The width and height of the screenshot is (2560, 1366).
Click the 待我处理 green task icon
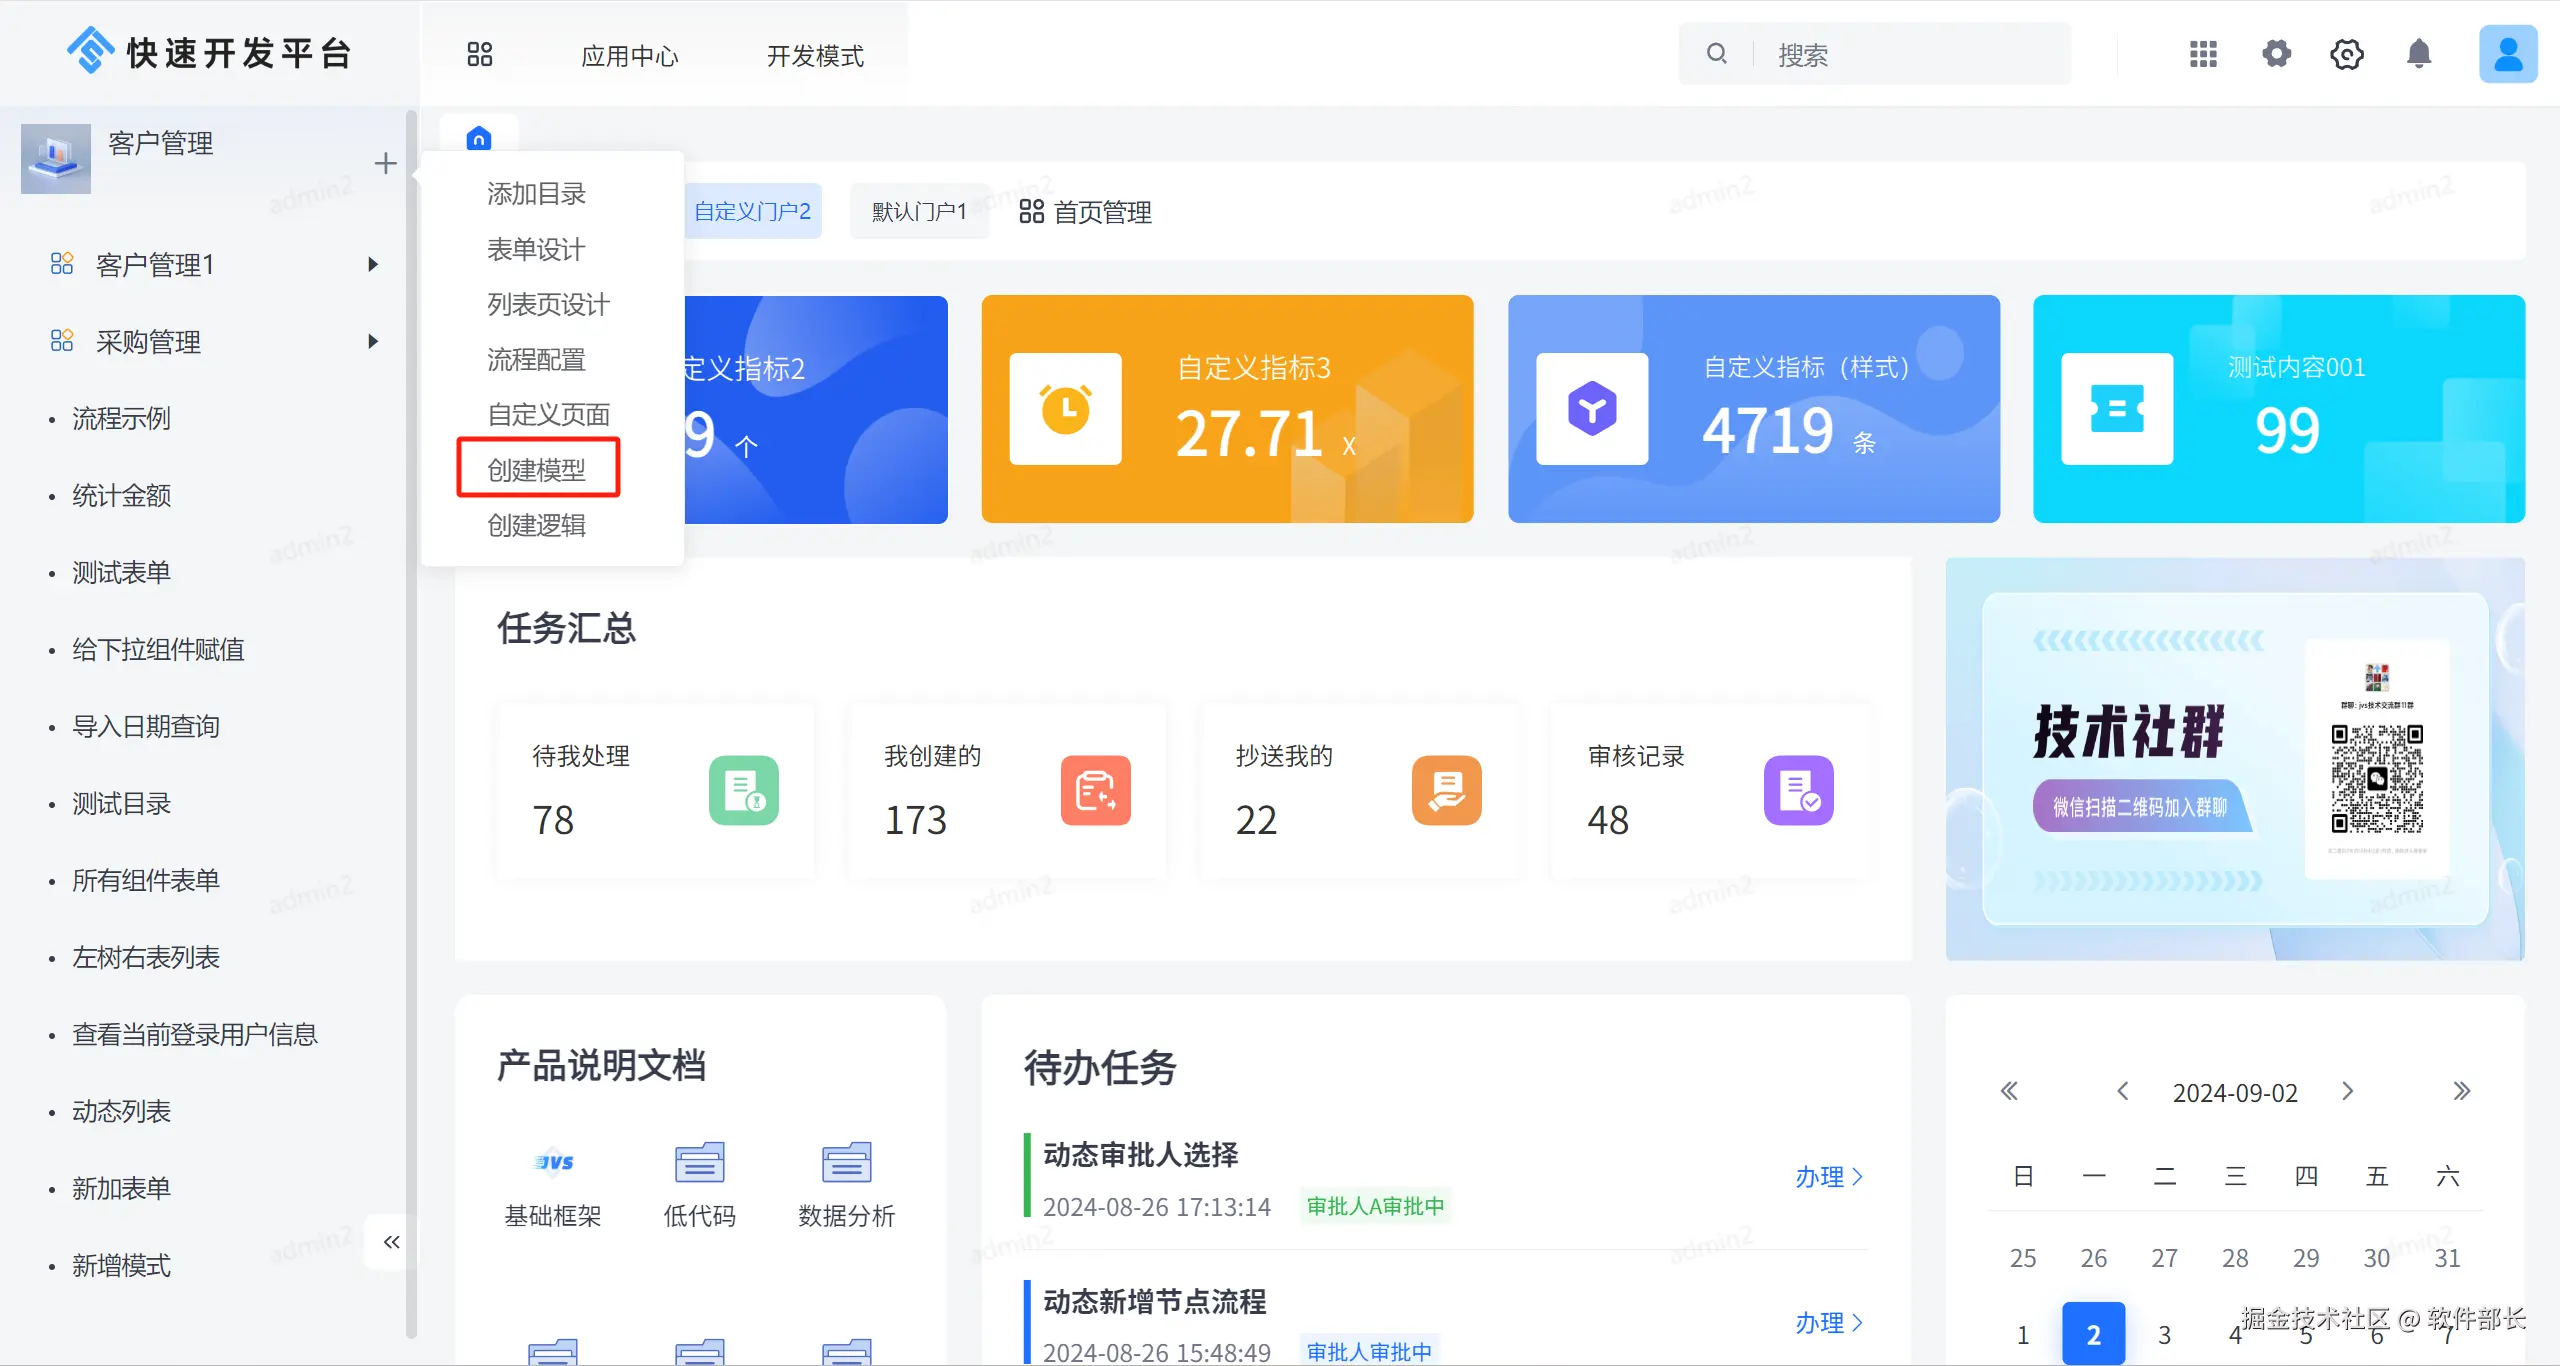click(743, 790)
